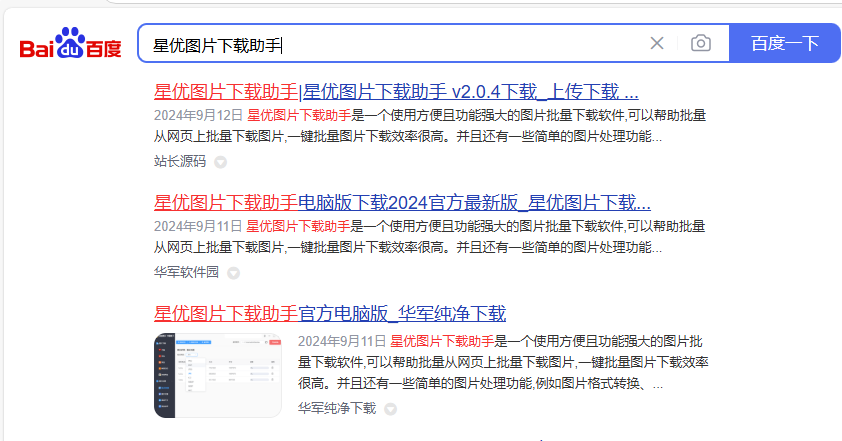Click the Baidu logo
Viewport: 842px width, 441px height.
point(70,43)
